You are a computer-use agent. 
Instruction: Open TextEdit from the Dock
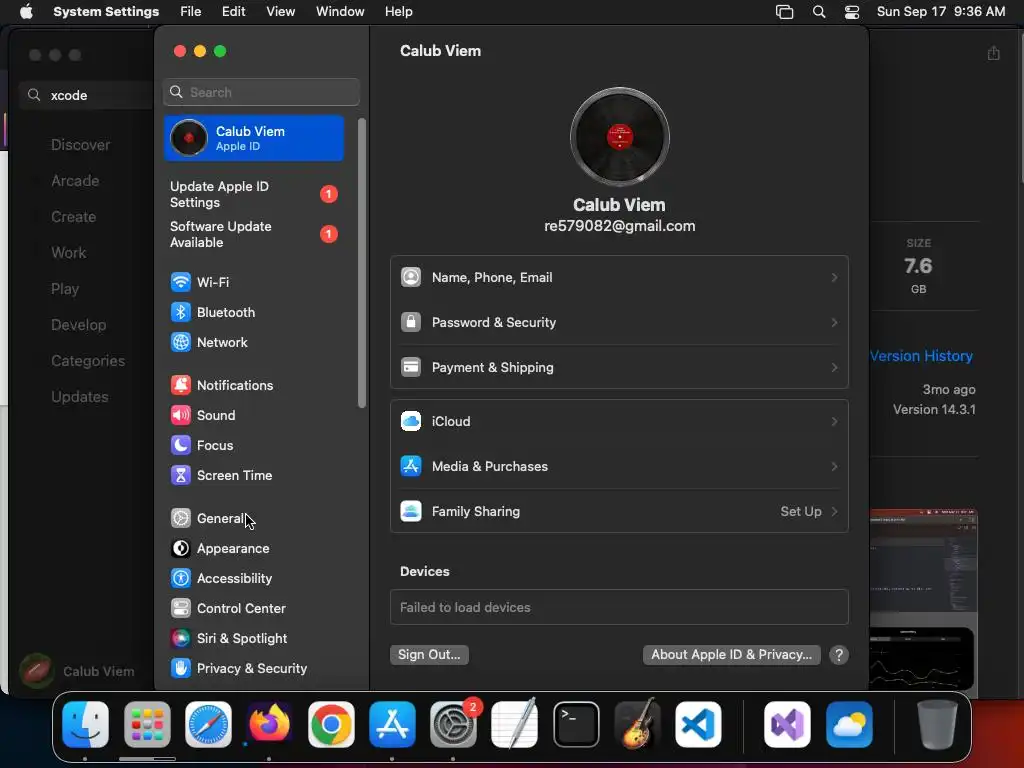pos(515,724)
